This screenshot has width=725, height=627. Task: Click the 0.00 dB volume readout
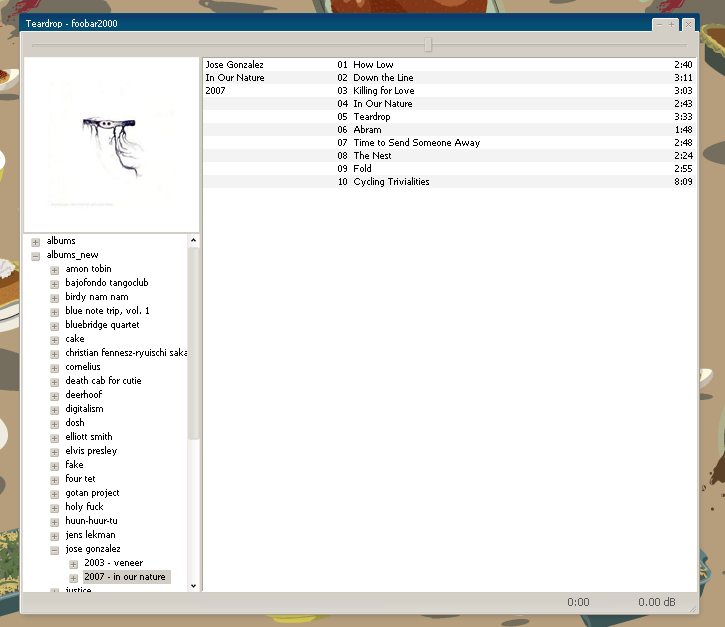657,602
